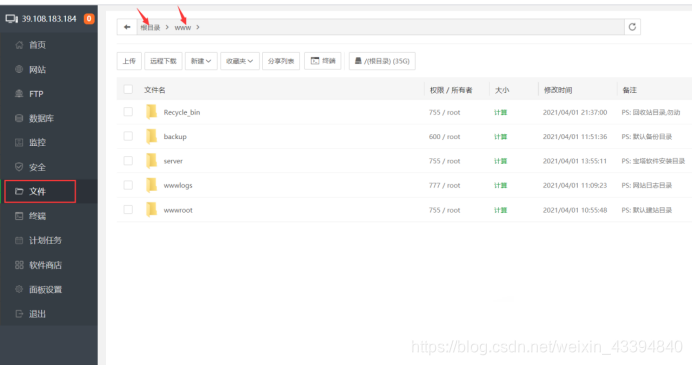692x365 pixels.
Task: Click the chevron after www in the path
Action: (x=198, y=27)
